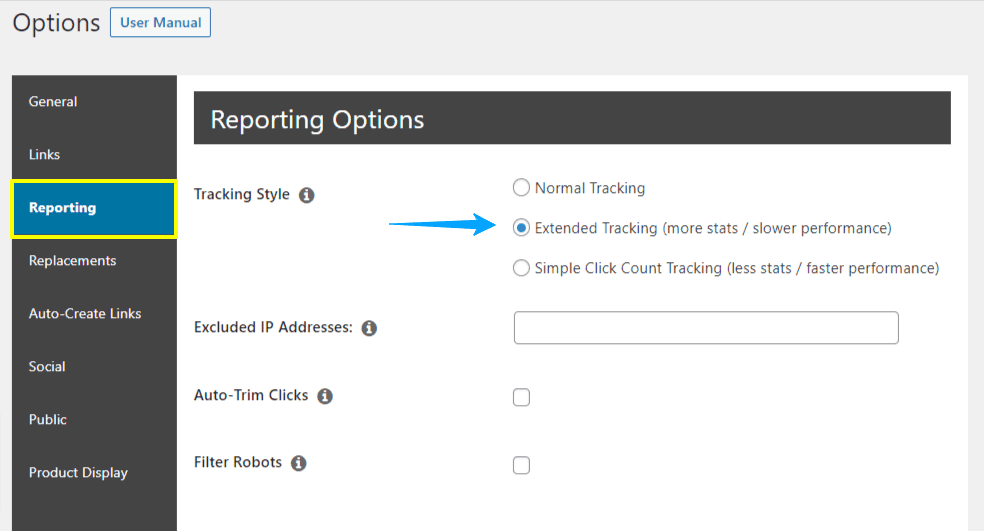The height and width of the screenshot is (531, 984).
Task: Click info icon beside Excluded IP Addresses
Action: point(369,328)
